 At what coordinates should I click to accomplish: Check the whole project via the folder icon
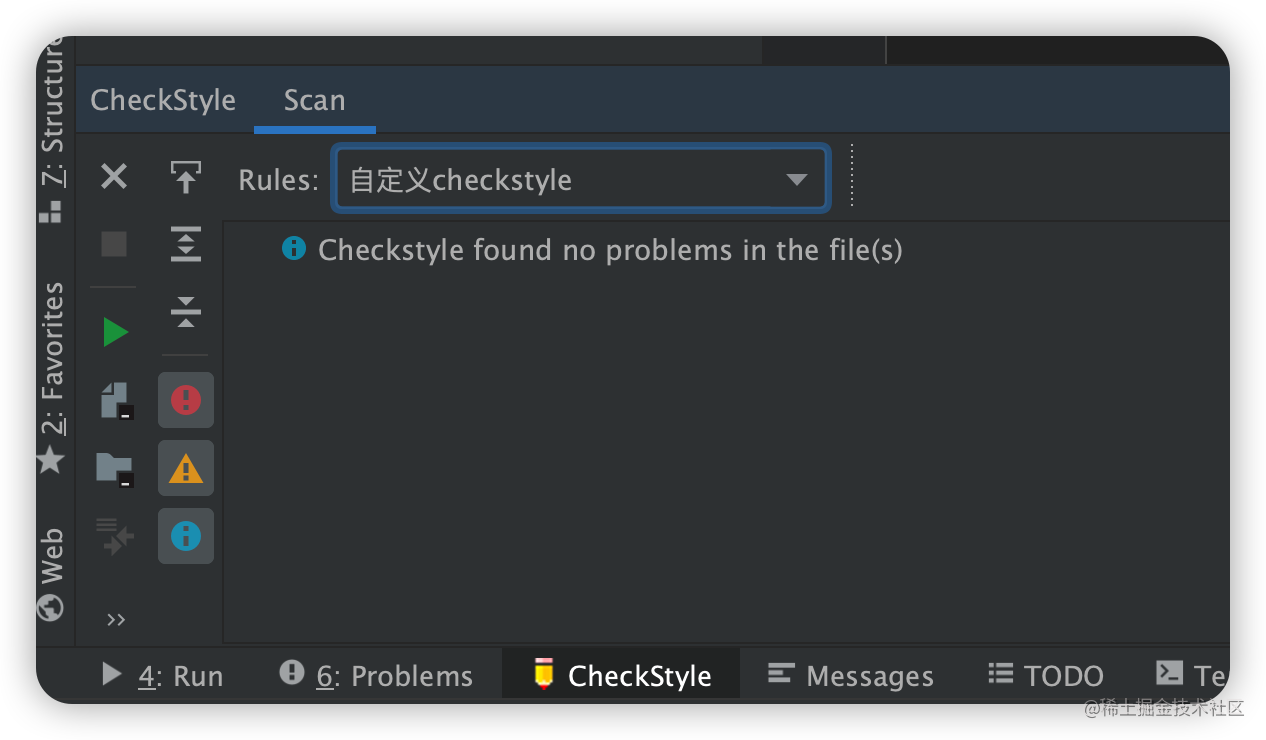(x=113, y=467)
